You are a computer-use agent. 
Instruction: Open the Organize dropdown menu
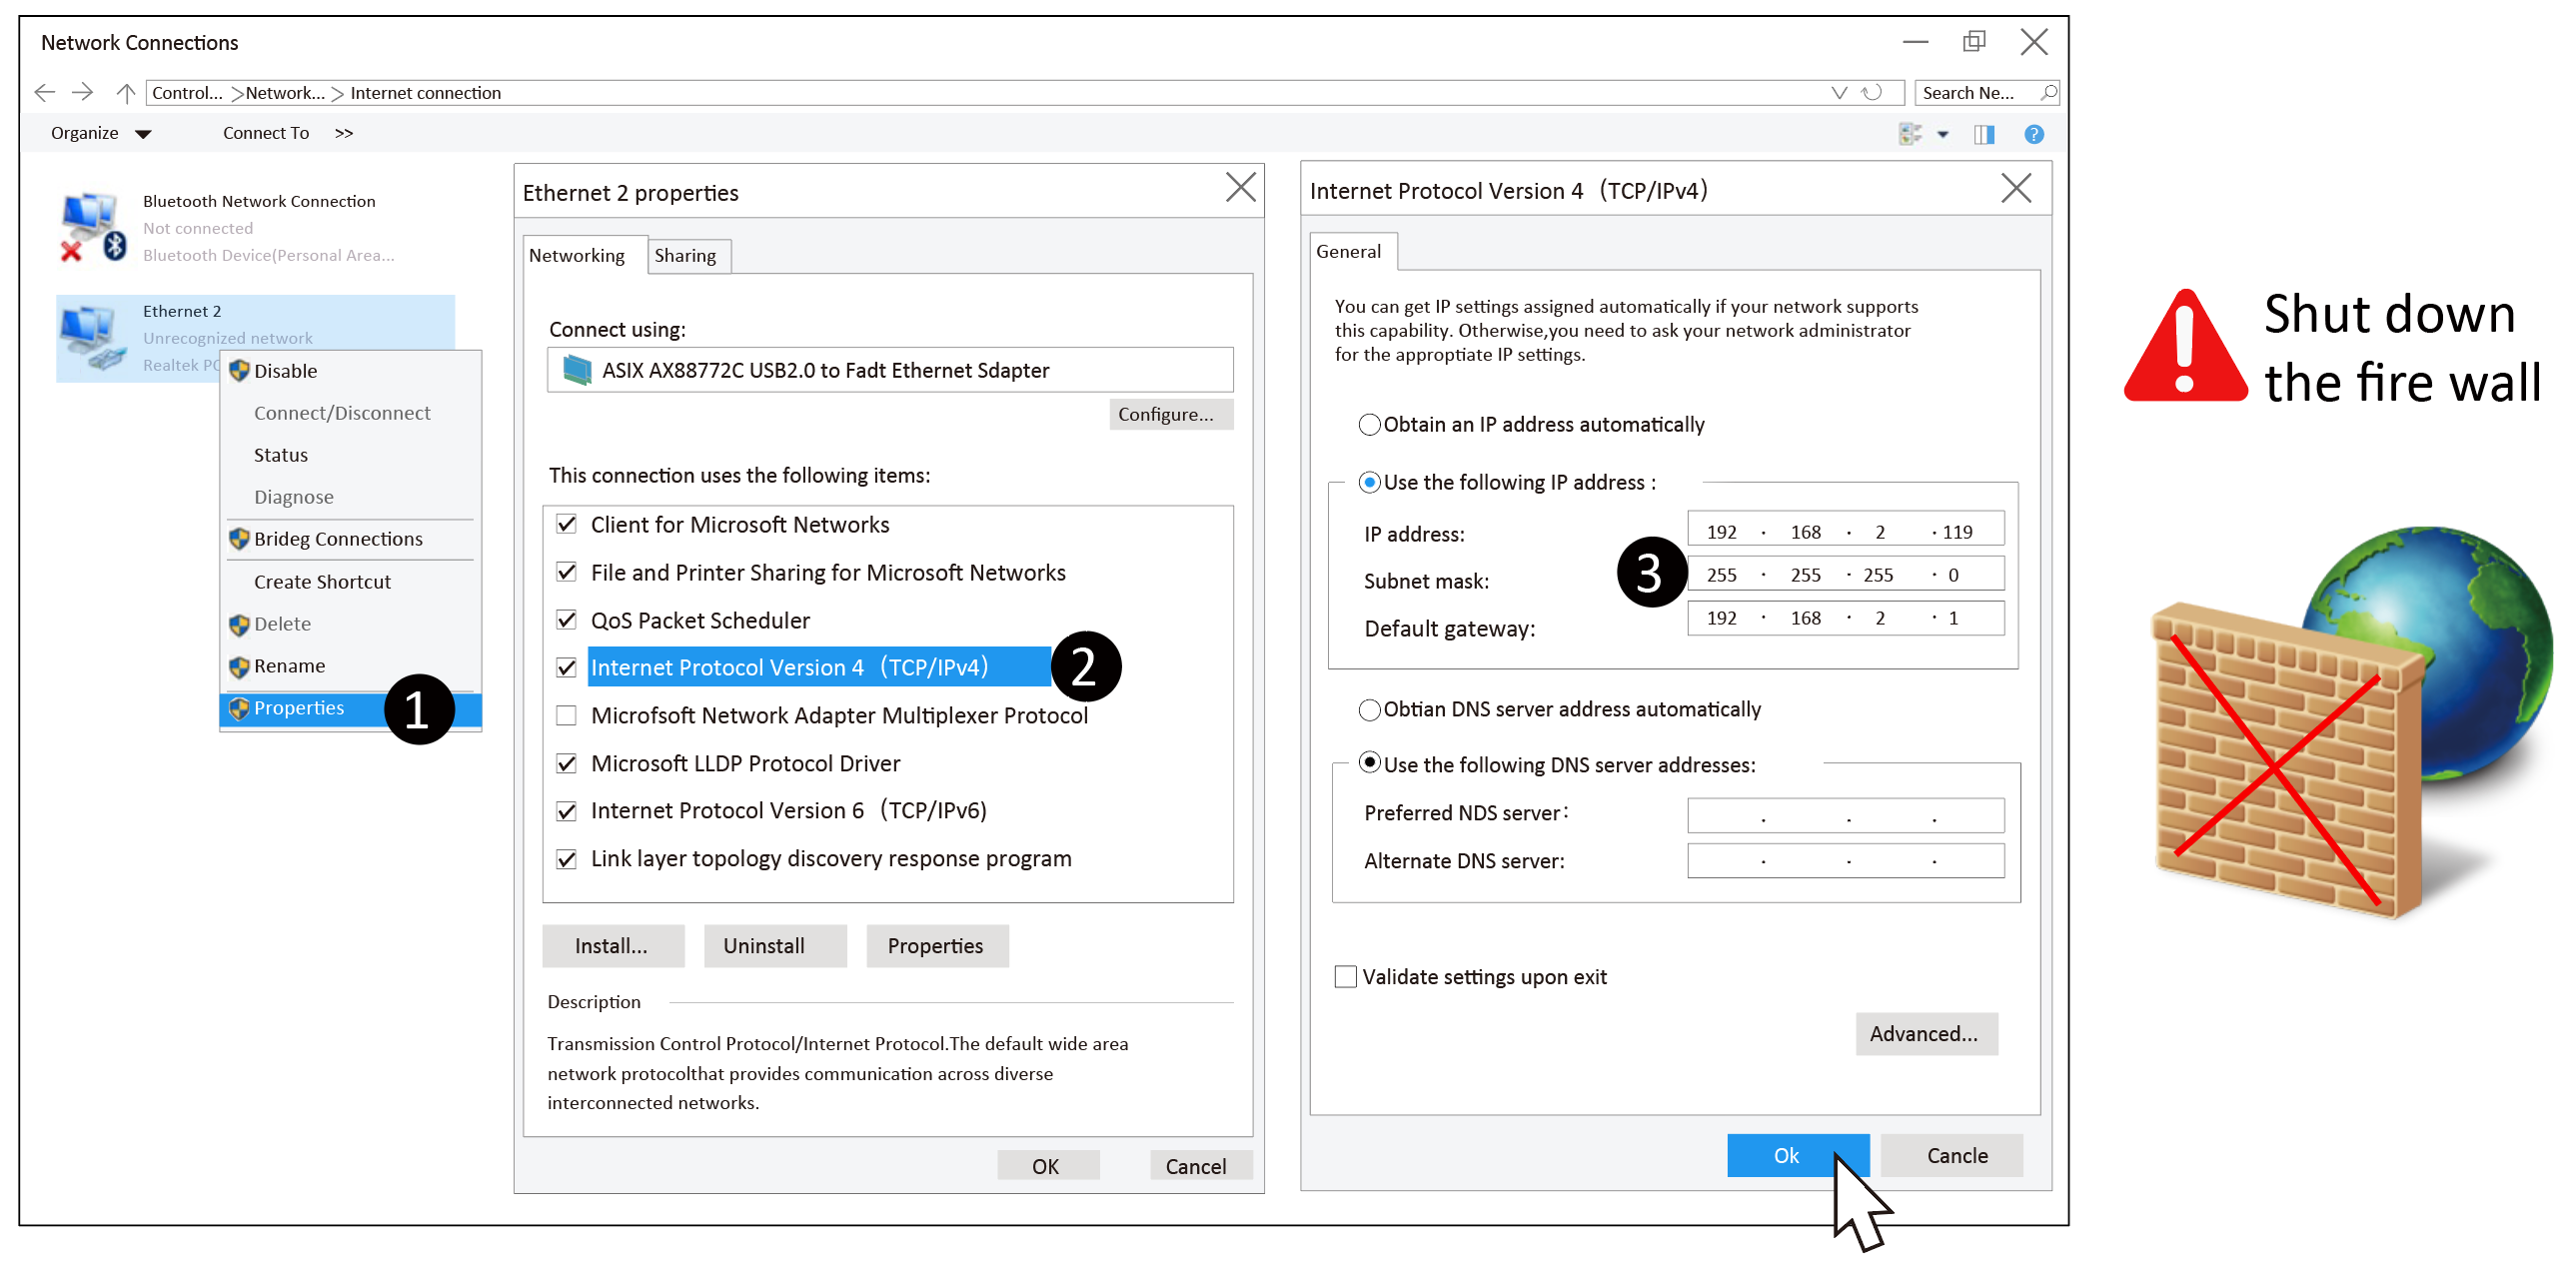point(100,134)
